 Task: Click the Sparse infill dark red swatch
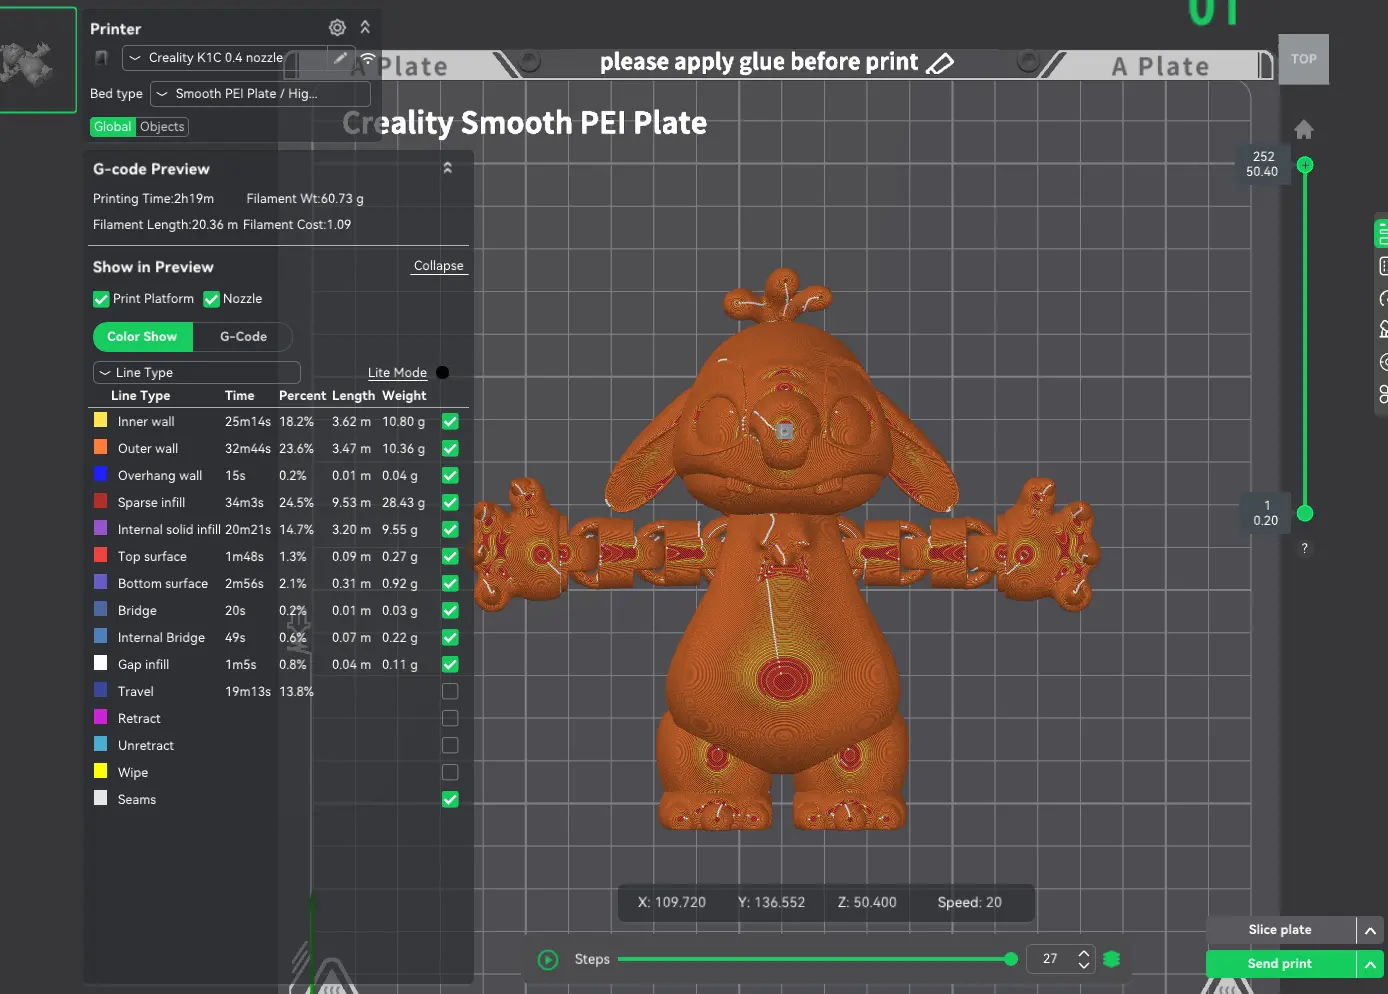[x=100, y=502]
